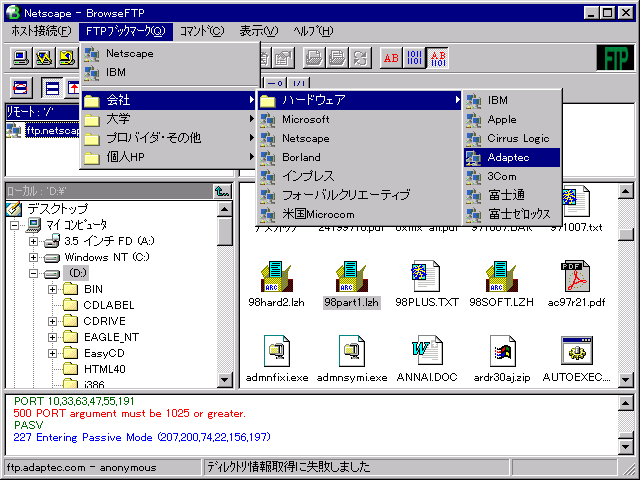The width and height of the screenshot is (640, 480).
Task: Select the 98SOFT.LZH archive file
Action: [501, 284]
